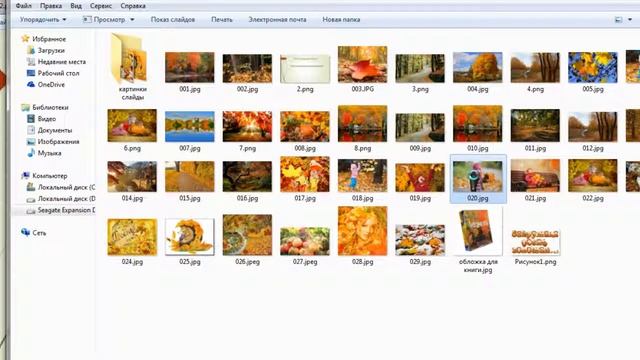Create a Новая папка
Screen dimensions: 640x360
coord(341,20)
